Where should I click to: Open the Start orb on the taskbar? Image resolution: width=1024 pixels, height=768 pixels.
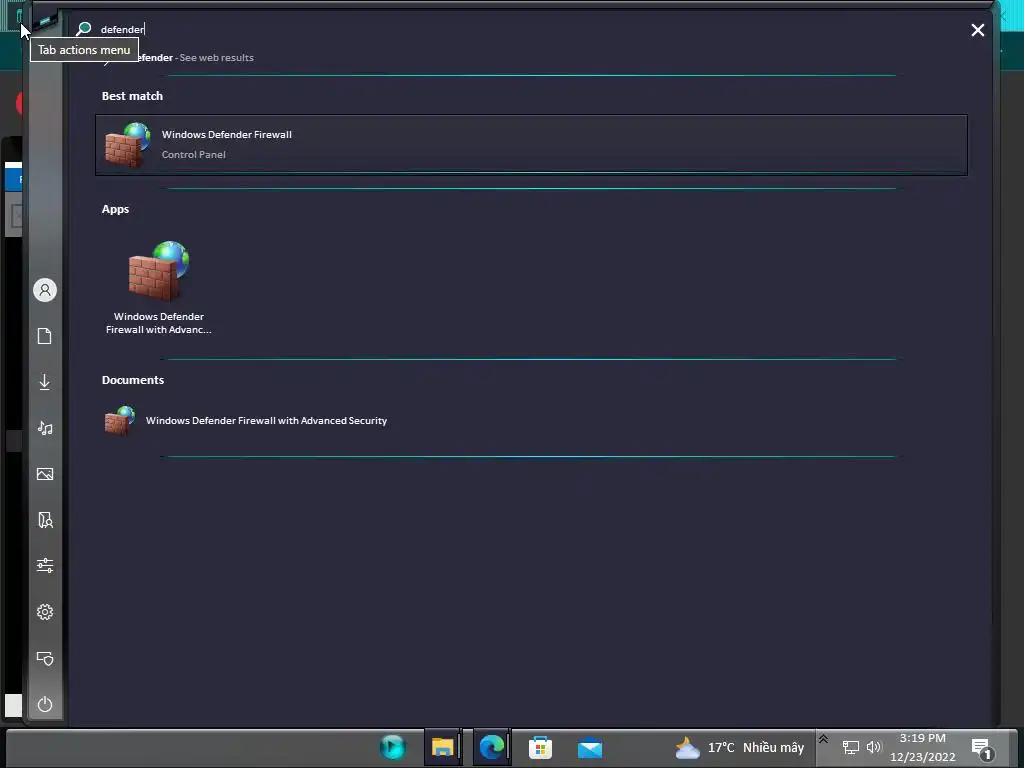[393, 747]
